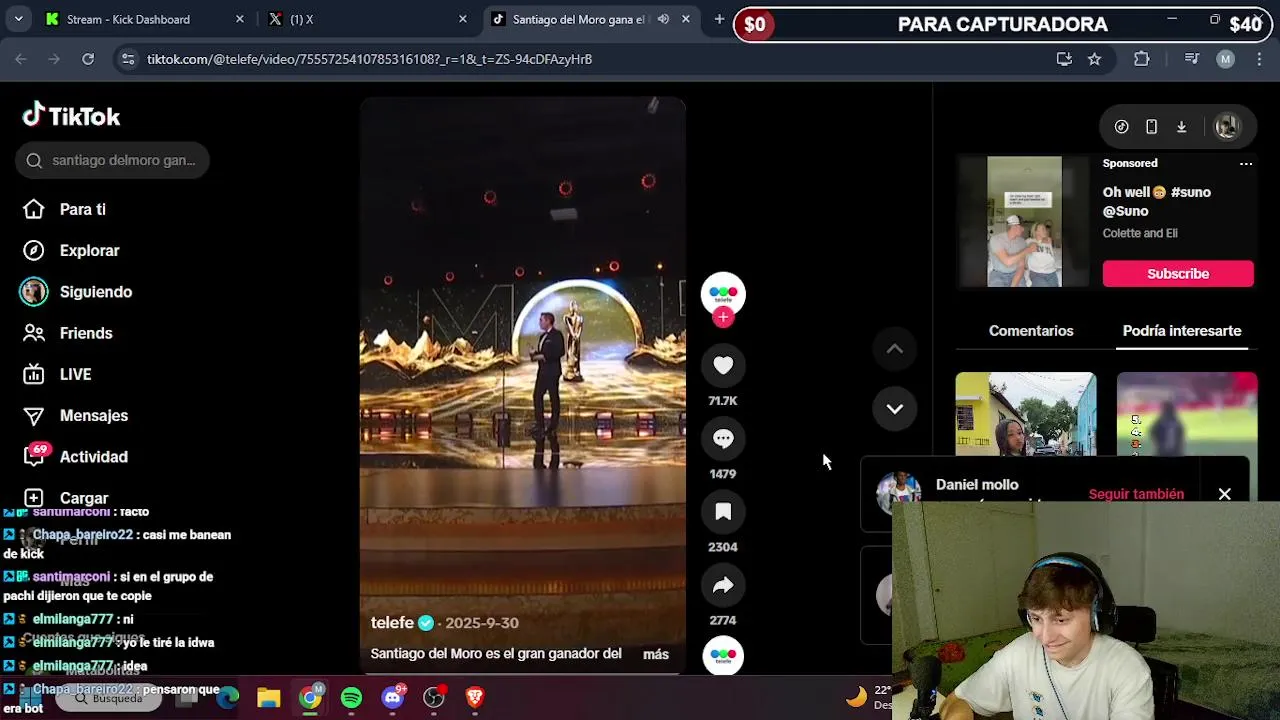Click the site info icon in address bar

click(x=127, y=59)
